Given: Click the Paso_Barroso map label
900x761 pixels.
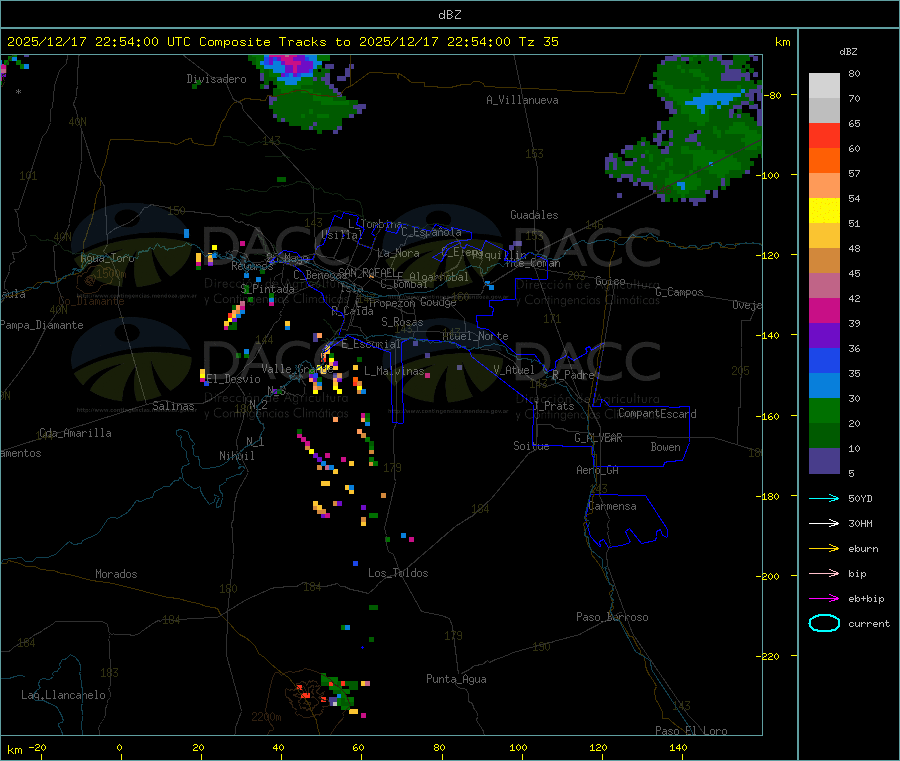Looking at the screenshot, I should (612, 617).
